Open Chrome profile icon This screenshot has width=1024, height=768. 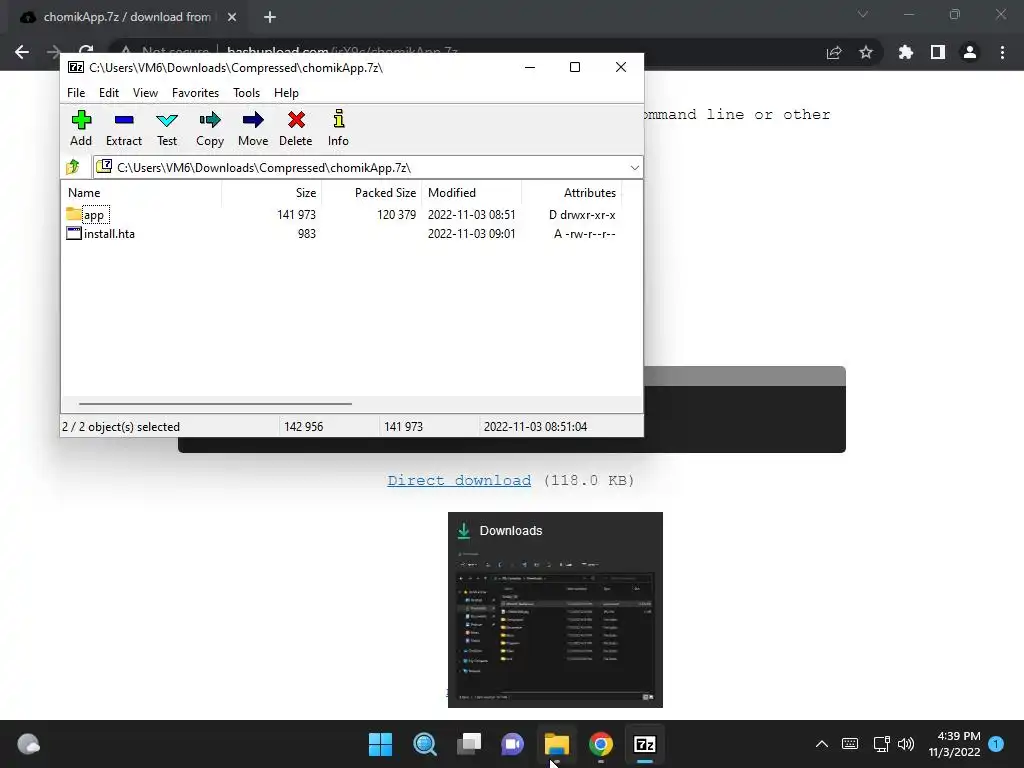[970, 52]
